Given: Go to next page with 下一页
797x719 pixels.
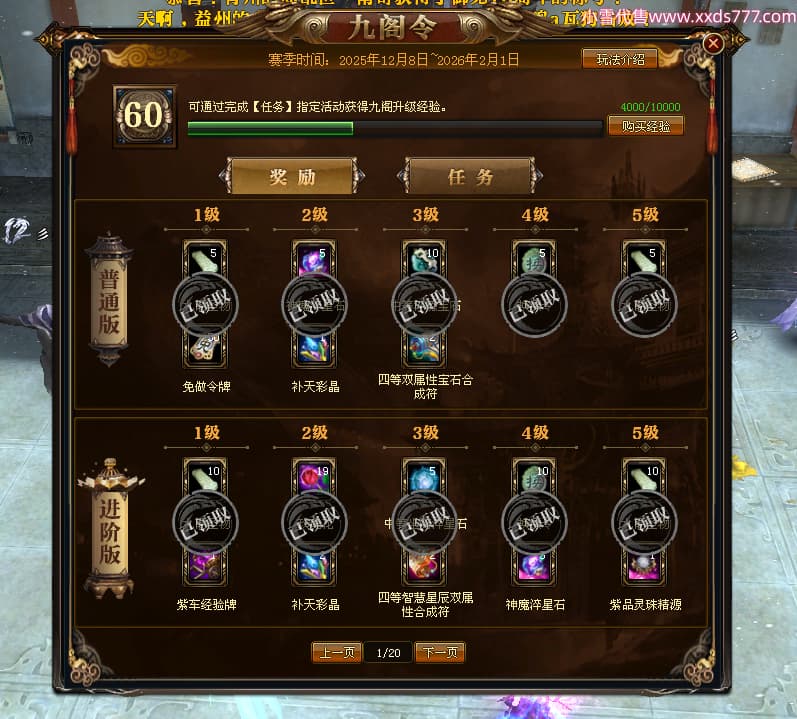Looking at the screenshot, I should pos(440,652).
